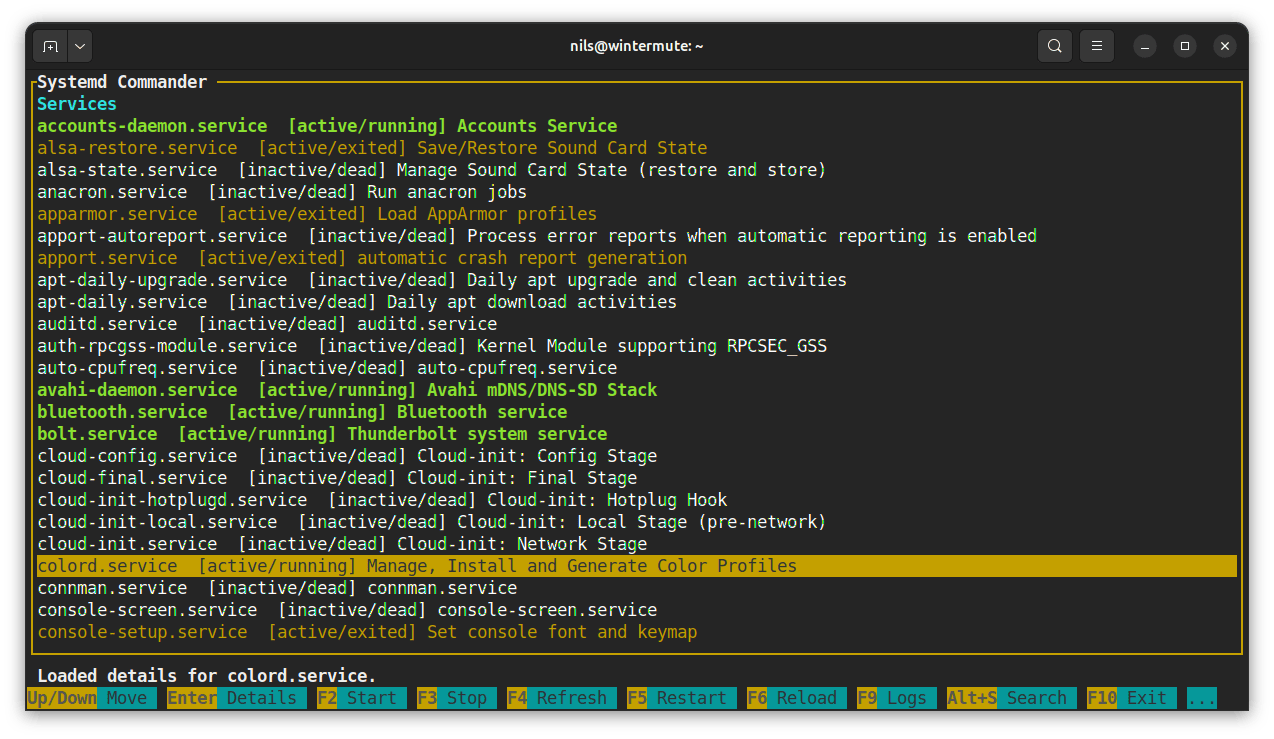Click the ellipsis more-keys footer item
This screenshot has height=739, width=1274.
1202,698
